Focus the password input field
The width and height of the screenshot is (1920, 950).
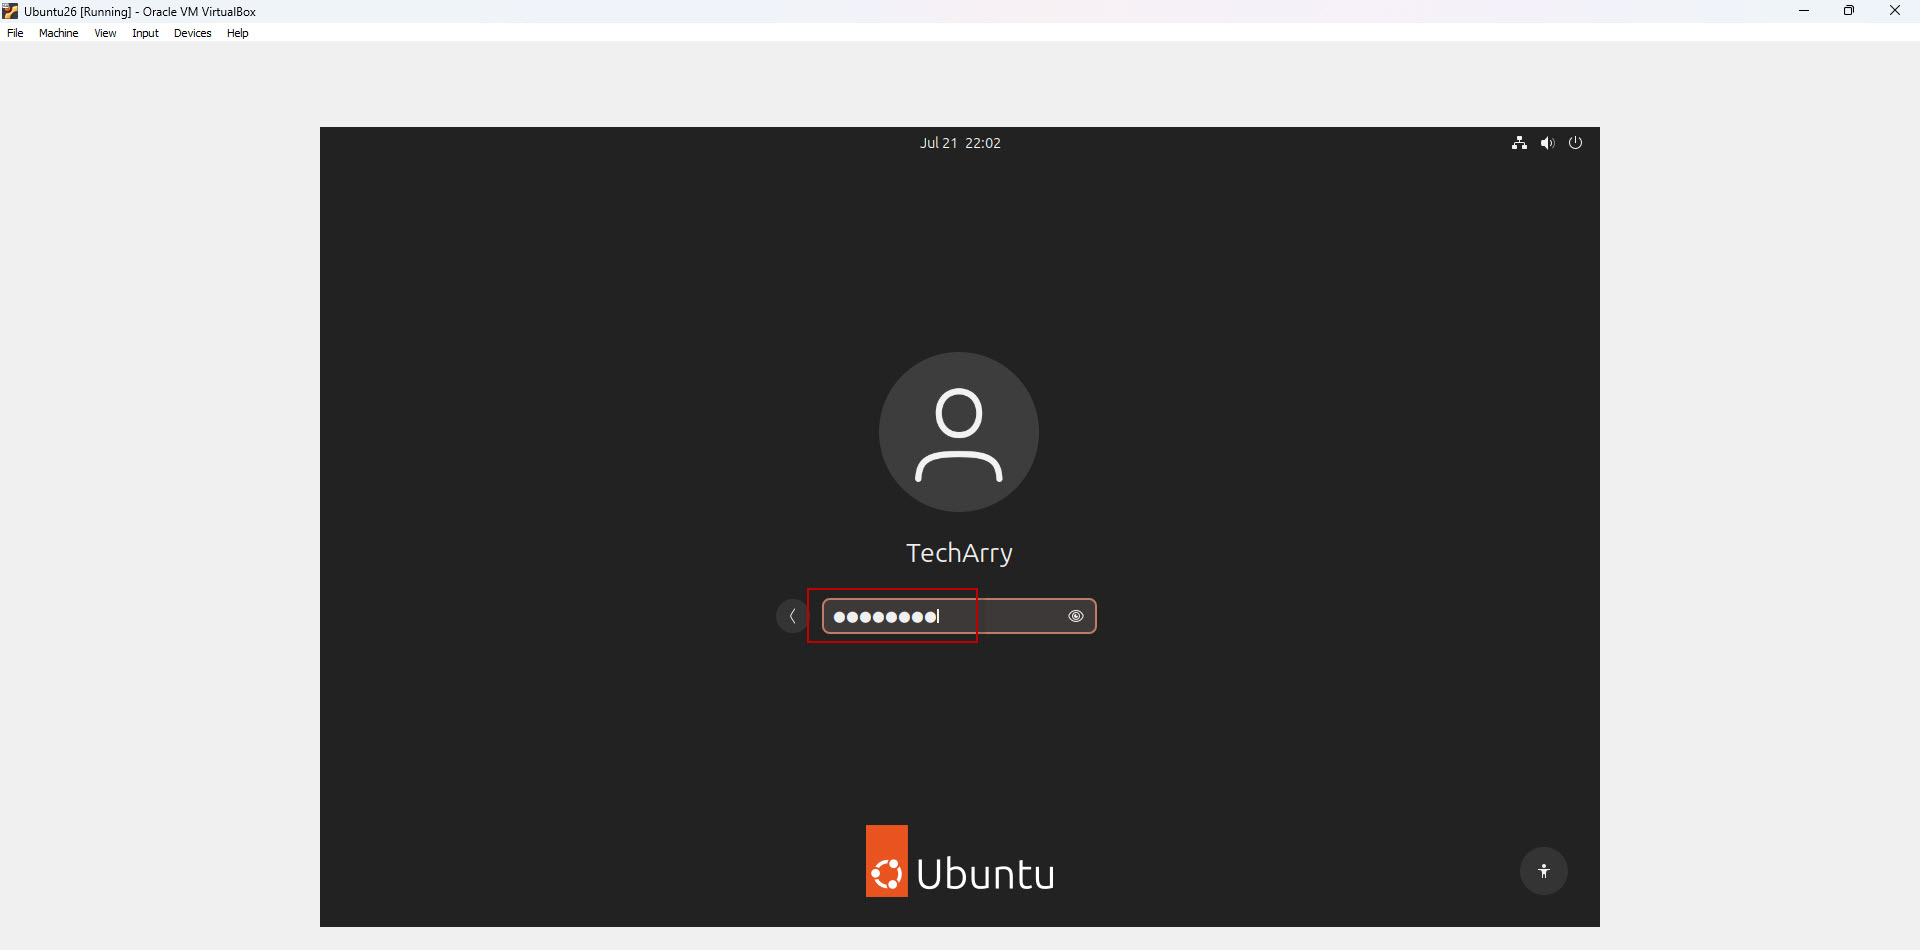[x=959, y=616]
